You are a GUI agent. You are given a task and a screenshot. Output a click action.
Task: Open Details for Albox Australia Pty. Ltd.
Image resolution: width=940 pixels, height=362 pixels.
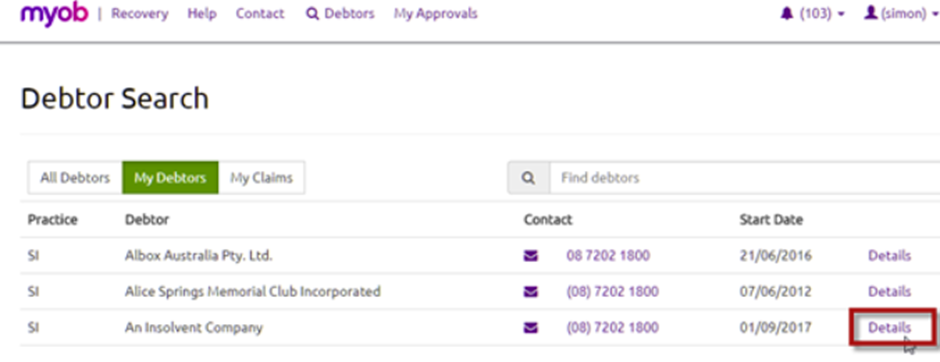point(890,256)
